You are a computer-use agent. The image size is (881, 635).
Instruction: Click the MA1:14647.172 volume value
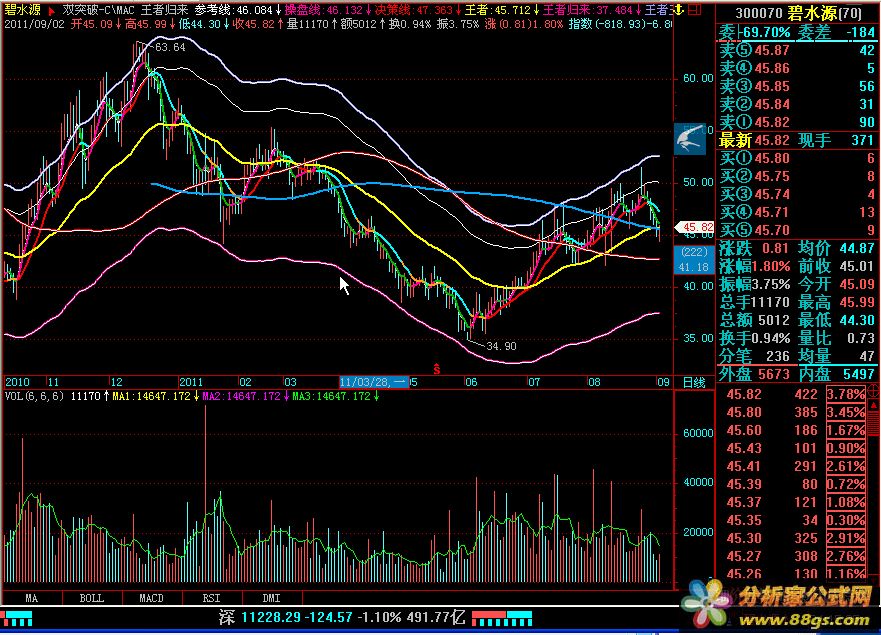click(152, 396)
